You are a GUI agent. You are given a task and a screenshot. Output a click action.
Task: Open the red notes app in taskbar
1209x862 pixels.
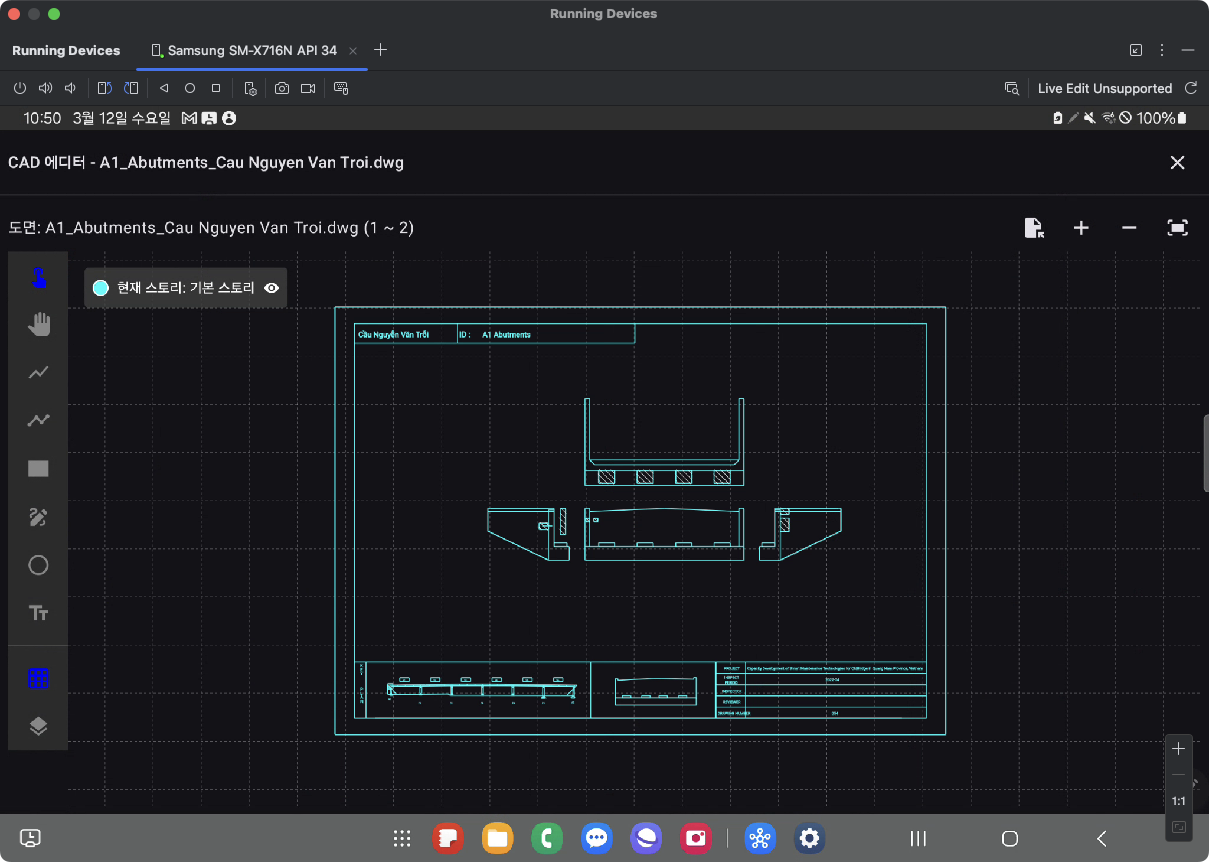coord(447,838)
